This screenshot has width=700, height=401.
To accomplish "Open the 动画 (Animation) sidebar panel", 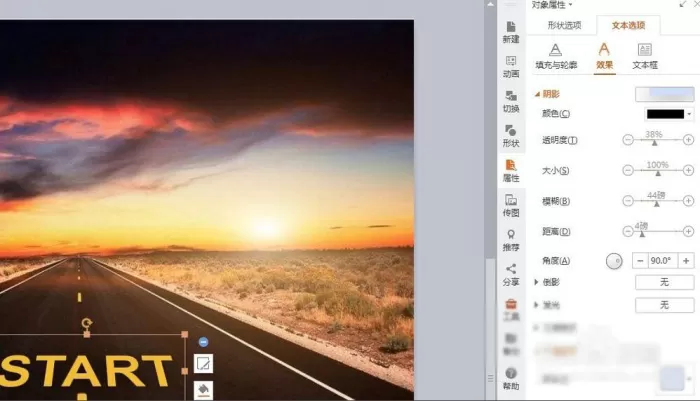I will point(511,67).
